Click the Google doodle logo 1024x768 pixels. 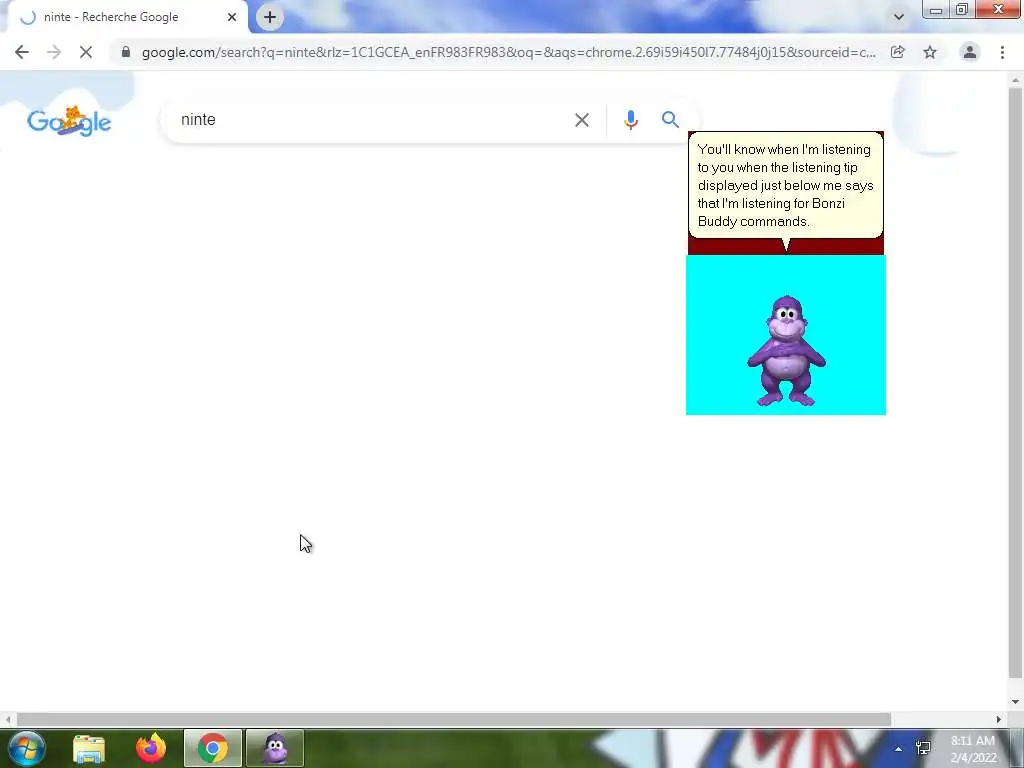coord(69,121)
